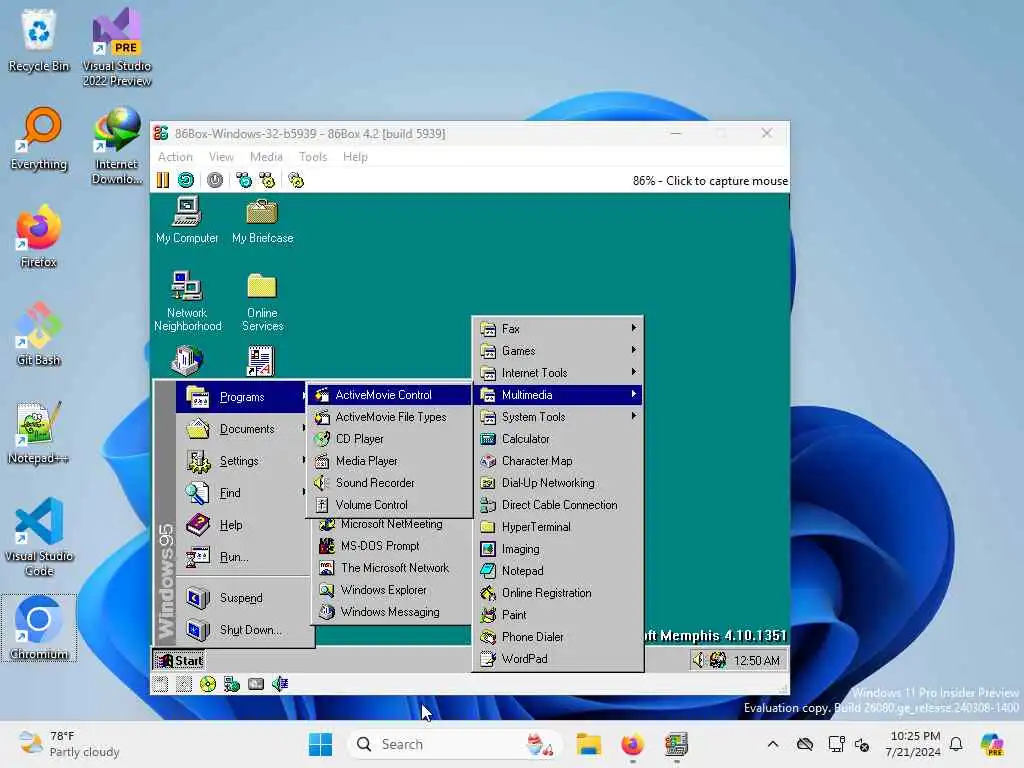Viewport: 1024px width, 768px height.
Task: Open Online Registration
Action: tap(558, 592)
